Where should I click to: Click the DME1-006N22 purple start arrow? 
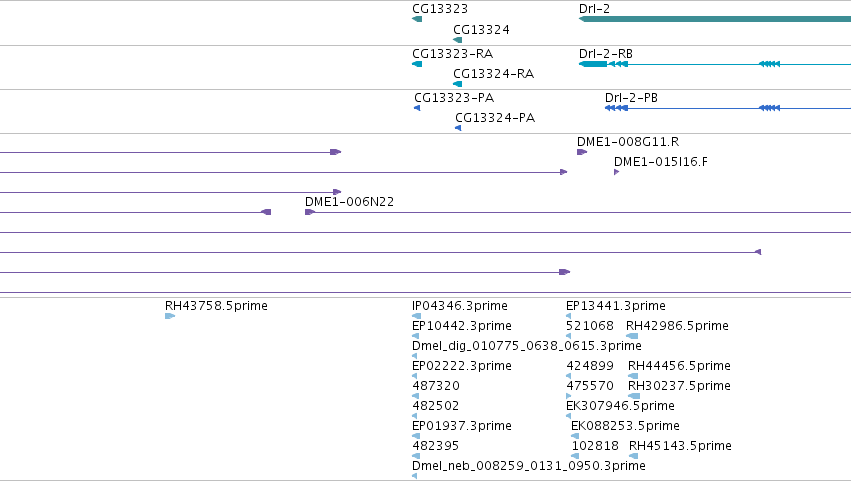[310, 212]
